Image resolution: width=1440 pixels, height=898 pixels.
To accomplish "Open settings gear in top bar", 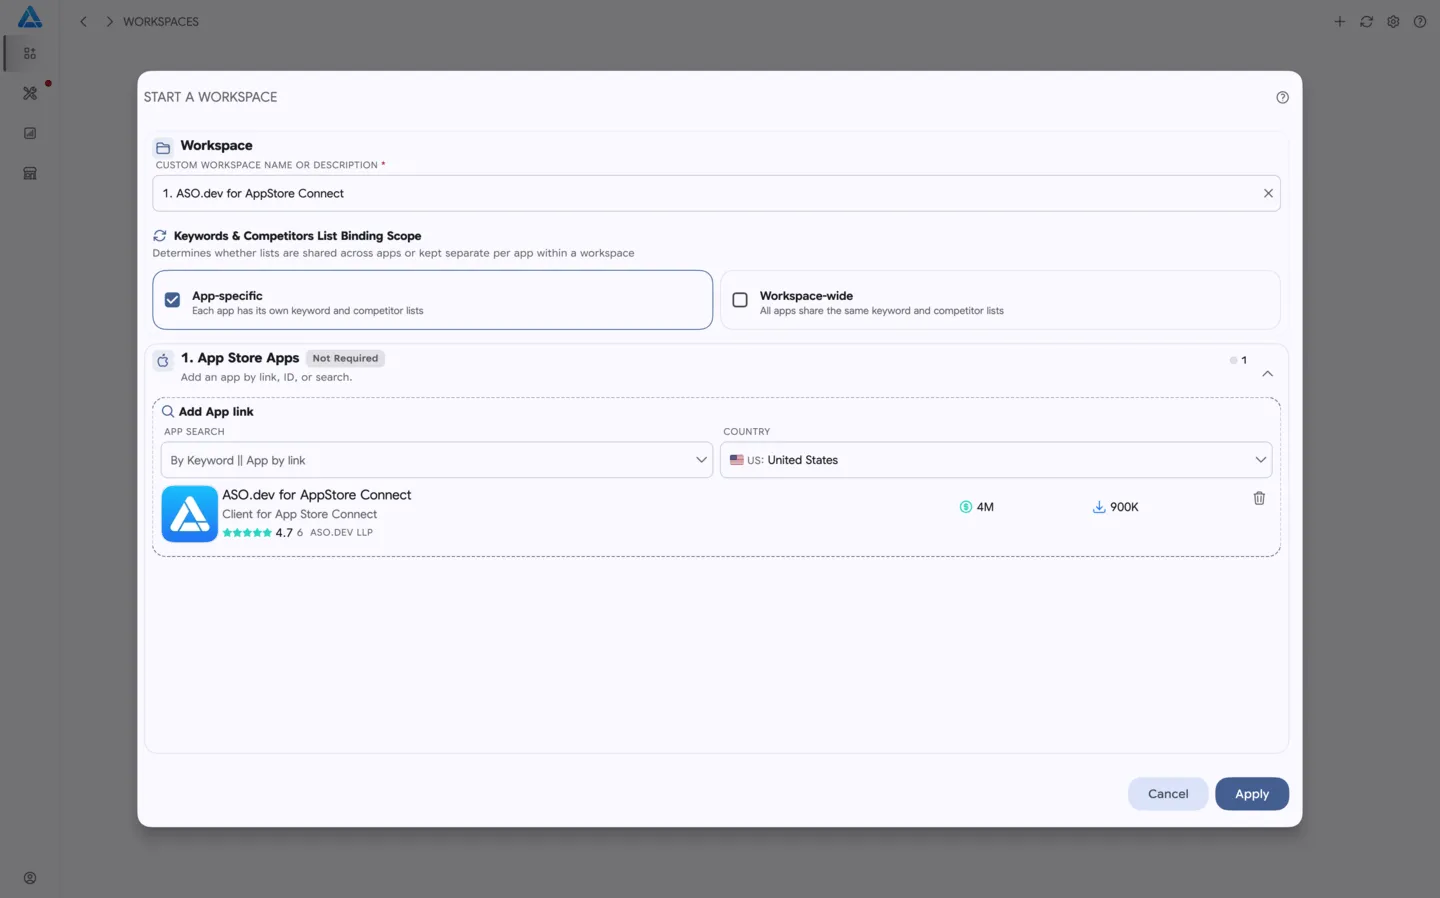I will click(x=1393, y=21).
